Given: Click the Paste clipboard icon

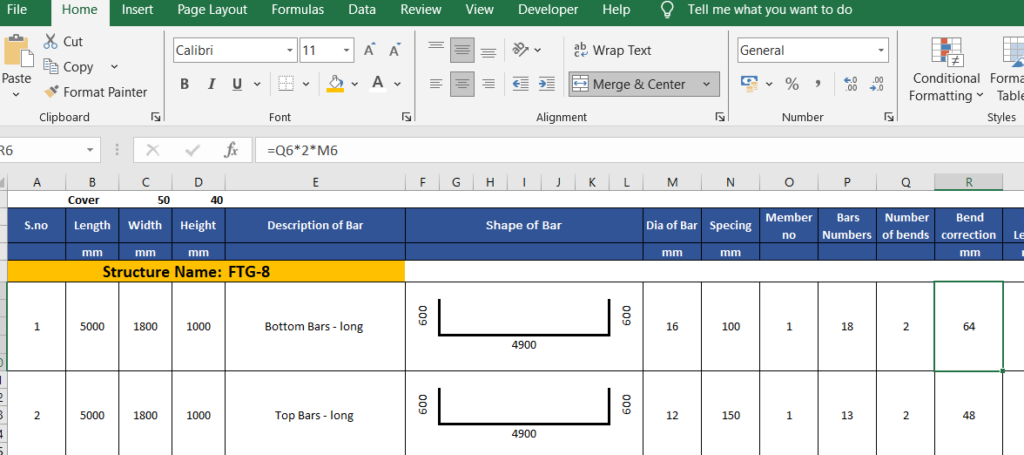Looking at the screenshot, I should [17, 52].
